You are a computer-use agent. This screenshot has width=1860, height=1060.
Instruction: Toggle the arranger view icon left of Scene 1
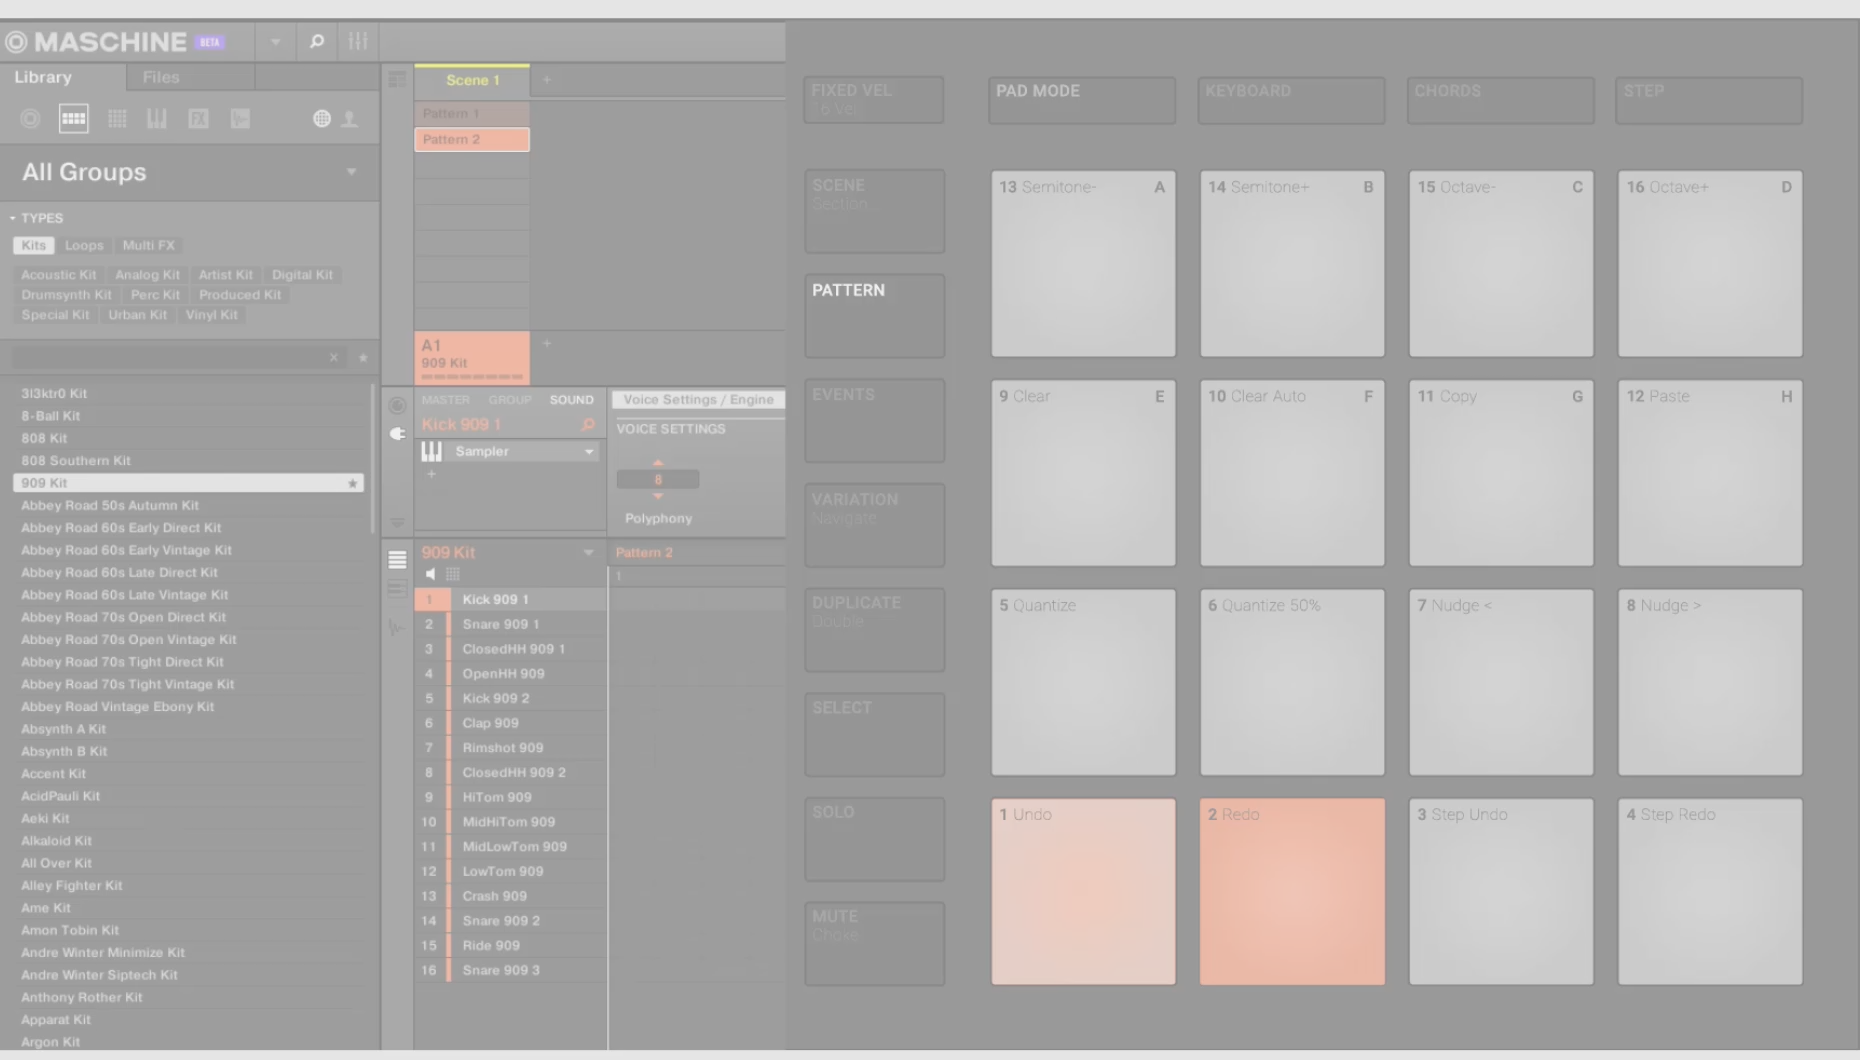click(397, 80)
